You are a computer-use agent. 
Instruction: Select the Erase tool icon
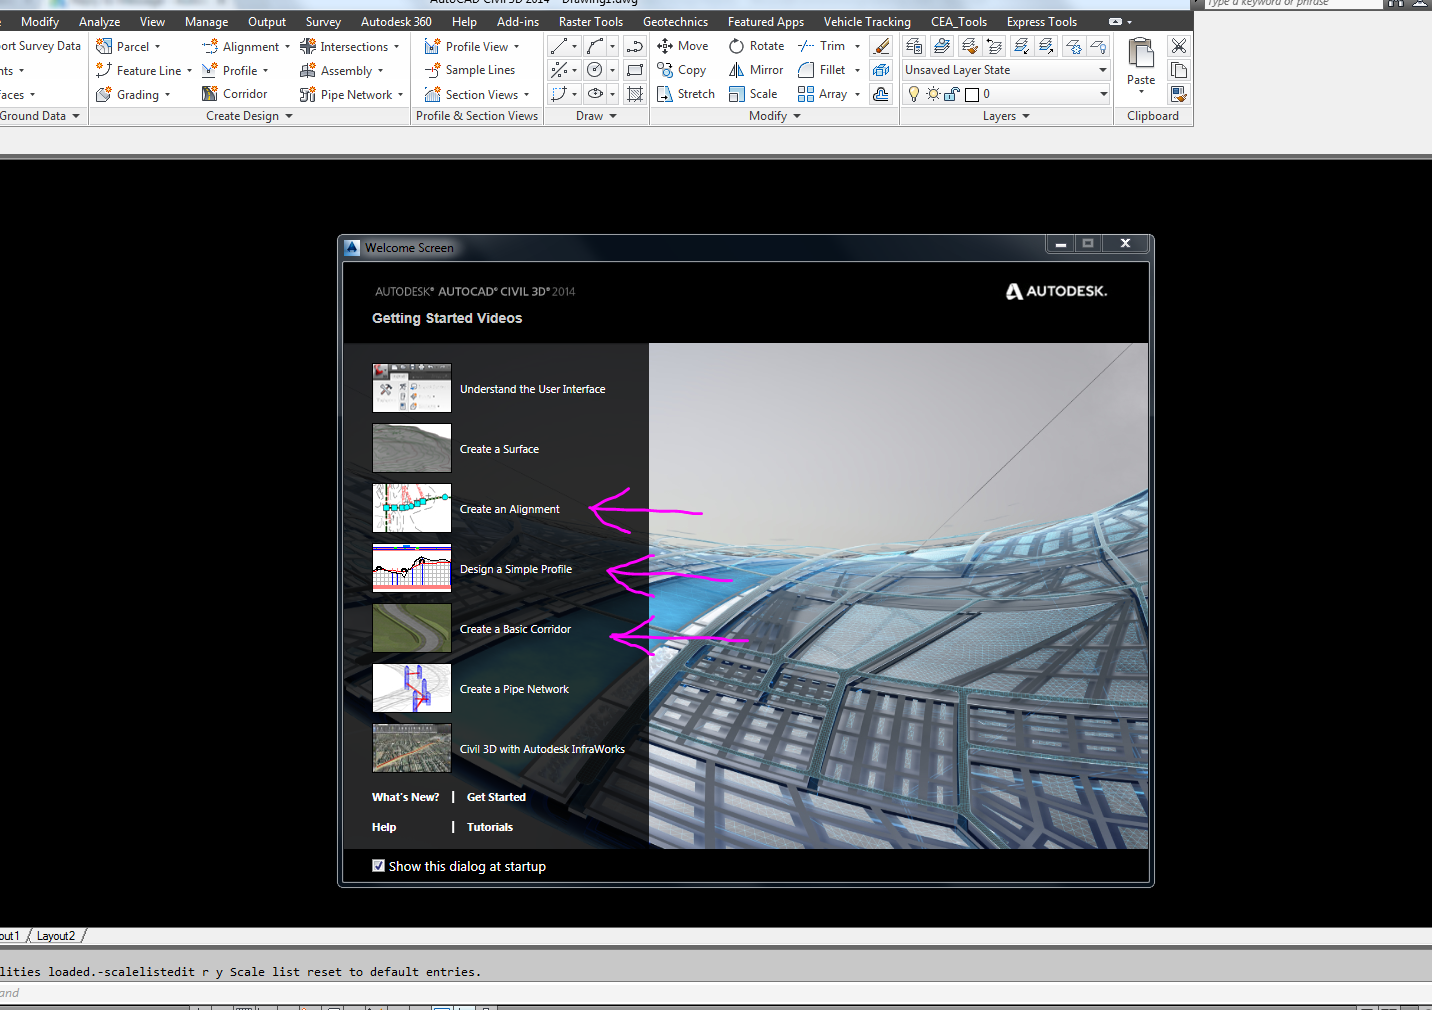click(881, 46)
